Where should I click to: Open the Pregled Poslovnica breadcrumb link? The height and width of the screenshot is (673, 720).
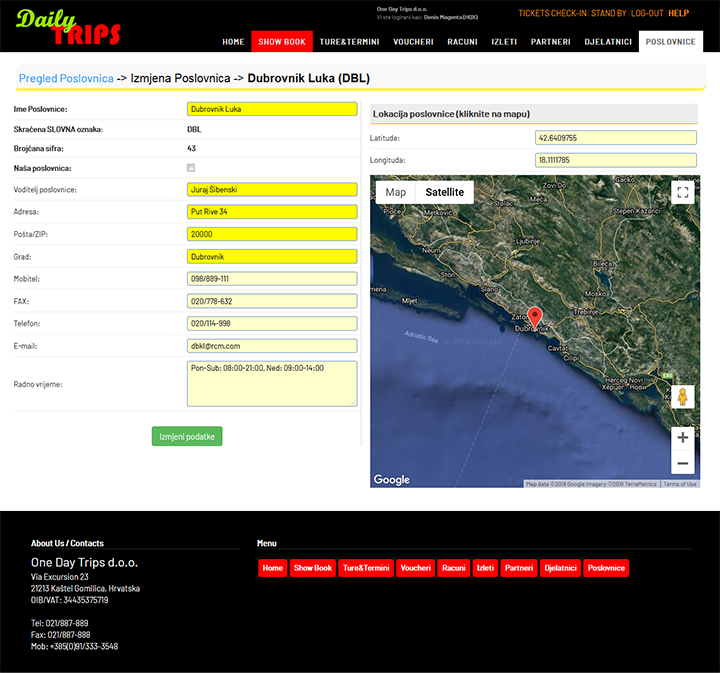click(x=66, y=77)
